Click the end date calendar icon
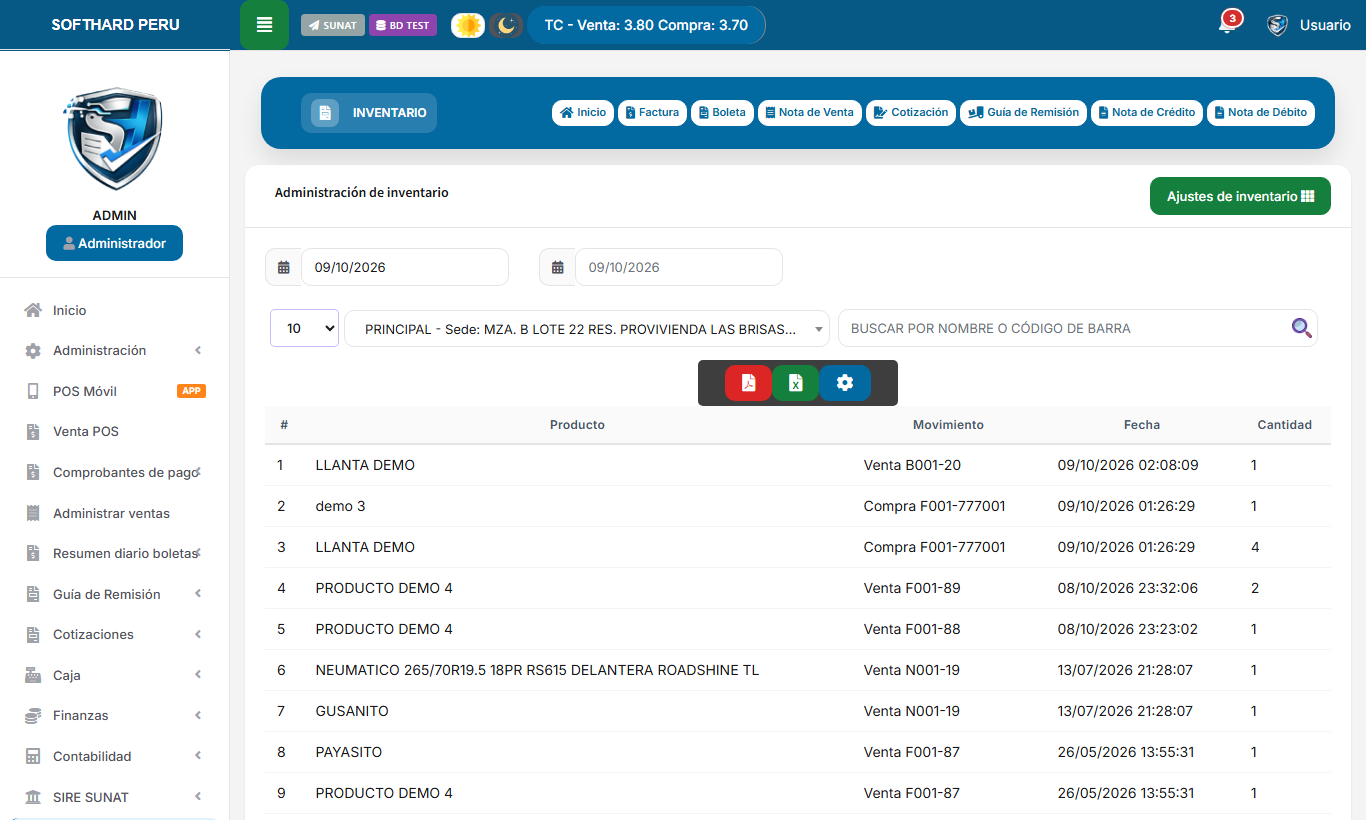Viewport: 1366px width, 820px height. tap(557, 267)
